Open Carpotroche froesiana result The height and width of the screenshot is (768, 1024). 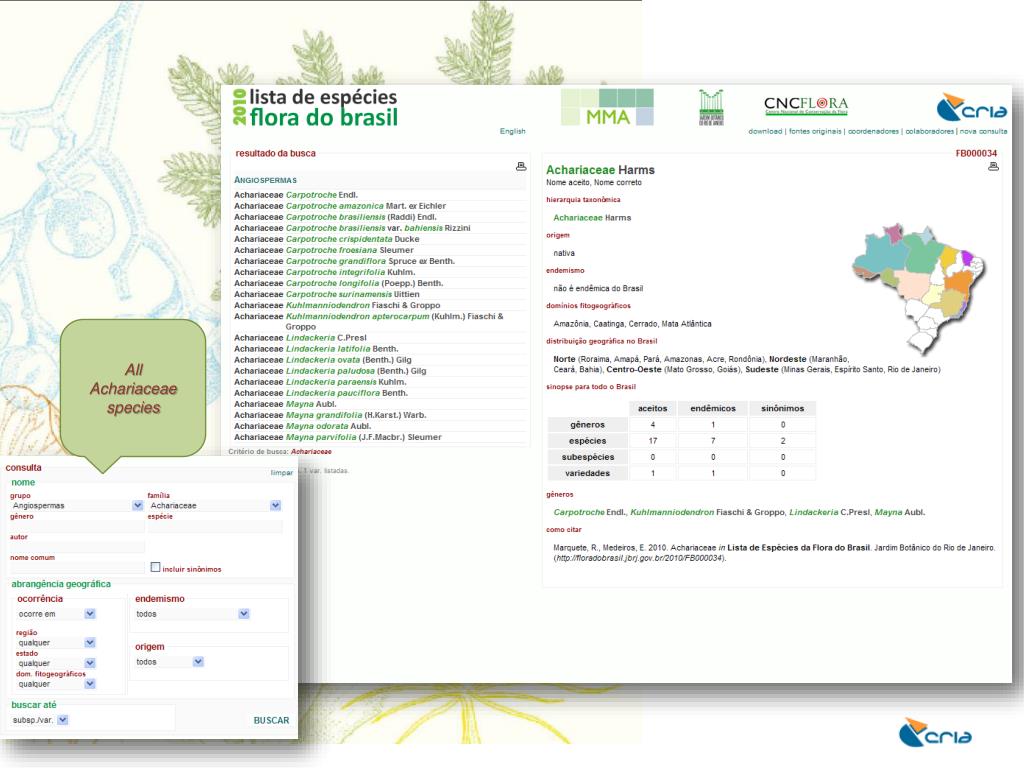click(x=332, y=250)
